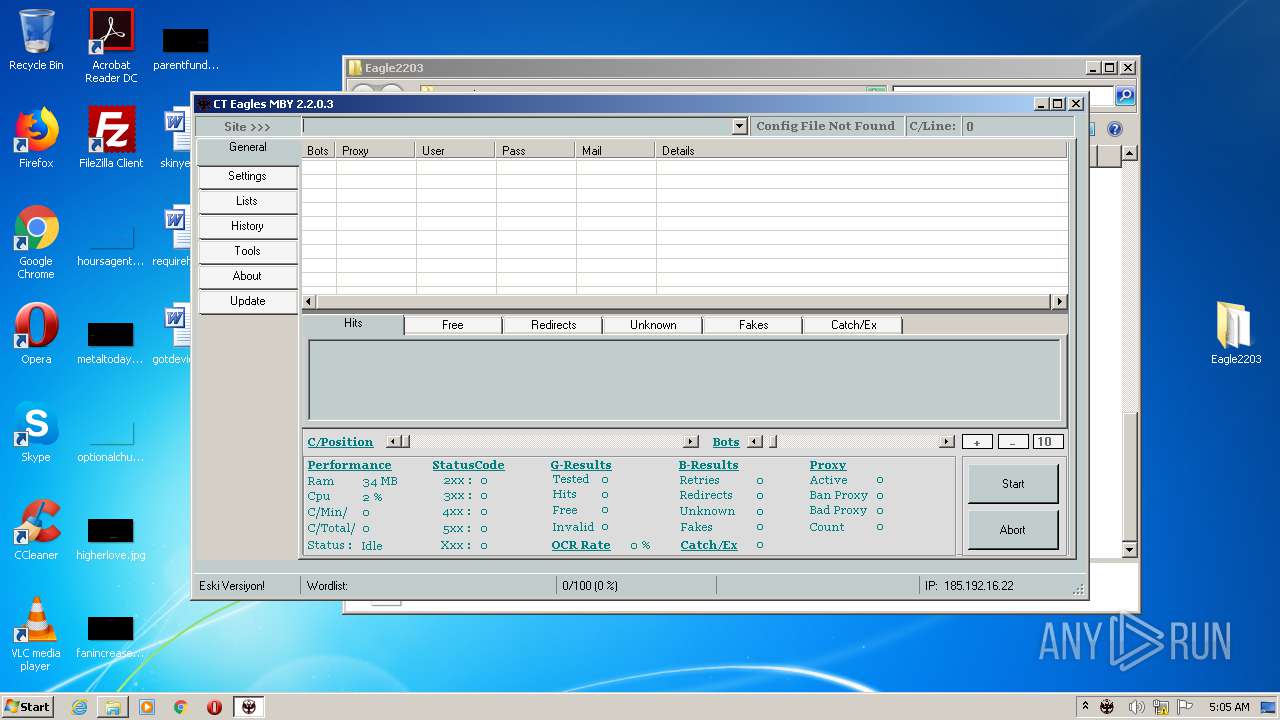Click the Details column header
The height and width of the screenshot is (720, 1280).
pyautogui.click(x=861, y=150)
